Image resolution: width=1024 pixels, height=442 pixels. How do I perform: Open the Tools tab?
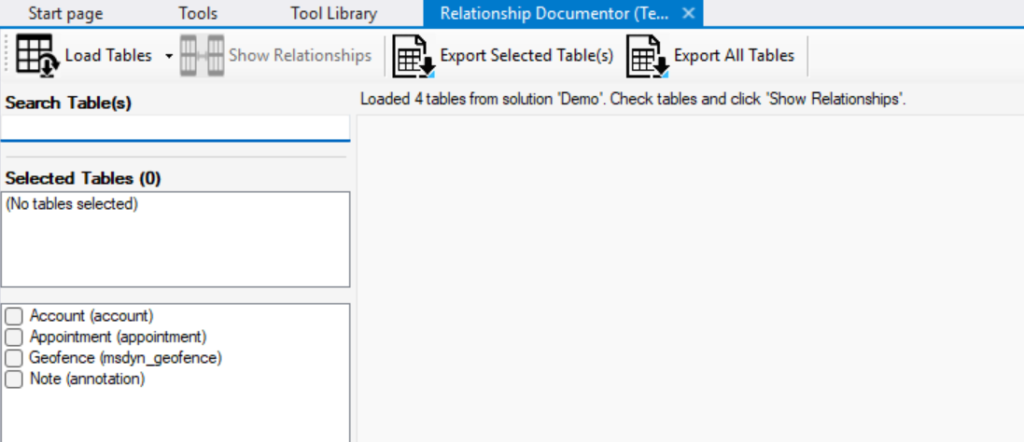pyautogui.click(x=197, y=13)
